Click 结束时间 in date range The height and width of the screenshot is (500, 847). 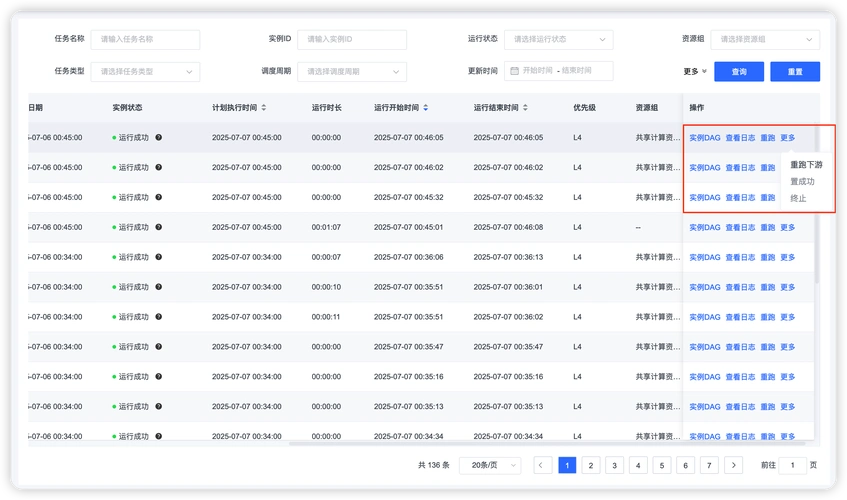click(576, 71)
